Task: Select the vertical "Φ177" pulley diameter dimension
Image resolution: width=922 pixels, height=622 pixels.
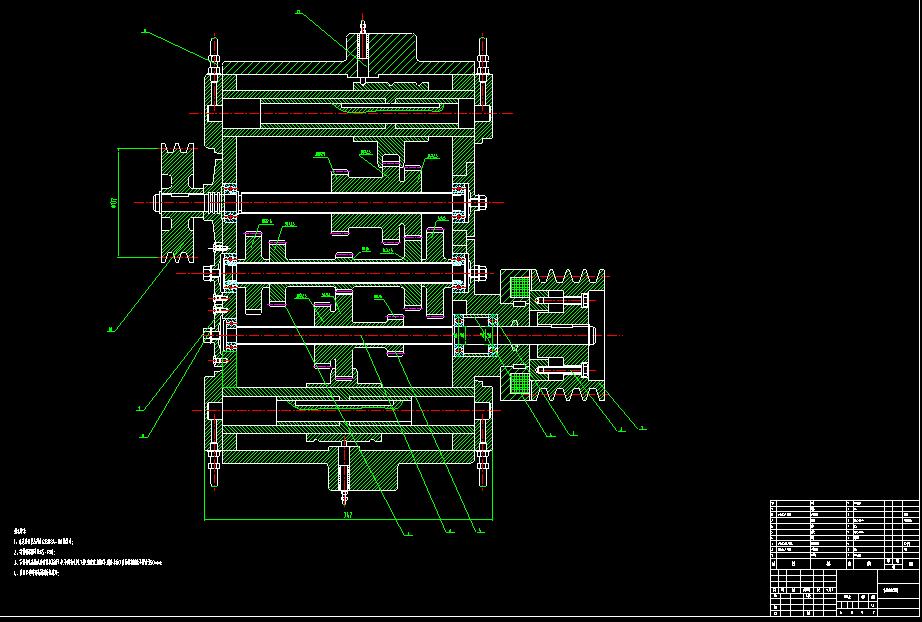Action: pos(114,203)
